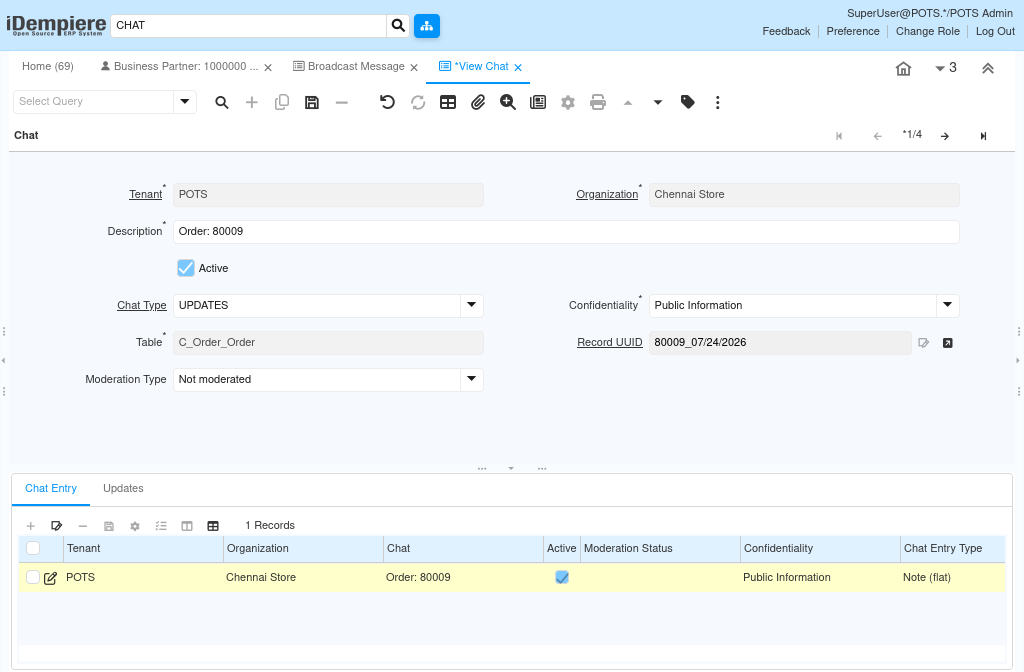Open attachments with paperclip icon
The width and height of the screenshot is (1024, 672).
pos(478,103)
